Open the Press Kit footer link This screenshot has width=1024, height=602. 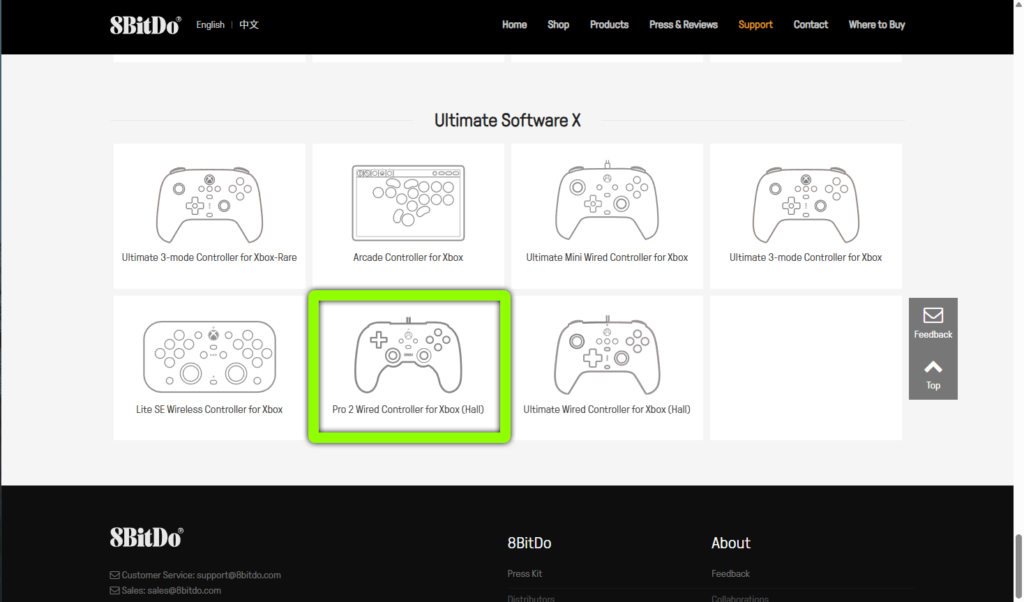(524, 574)
